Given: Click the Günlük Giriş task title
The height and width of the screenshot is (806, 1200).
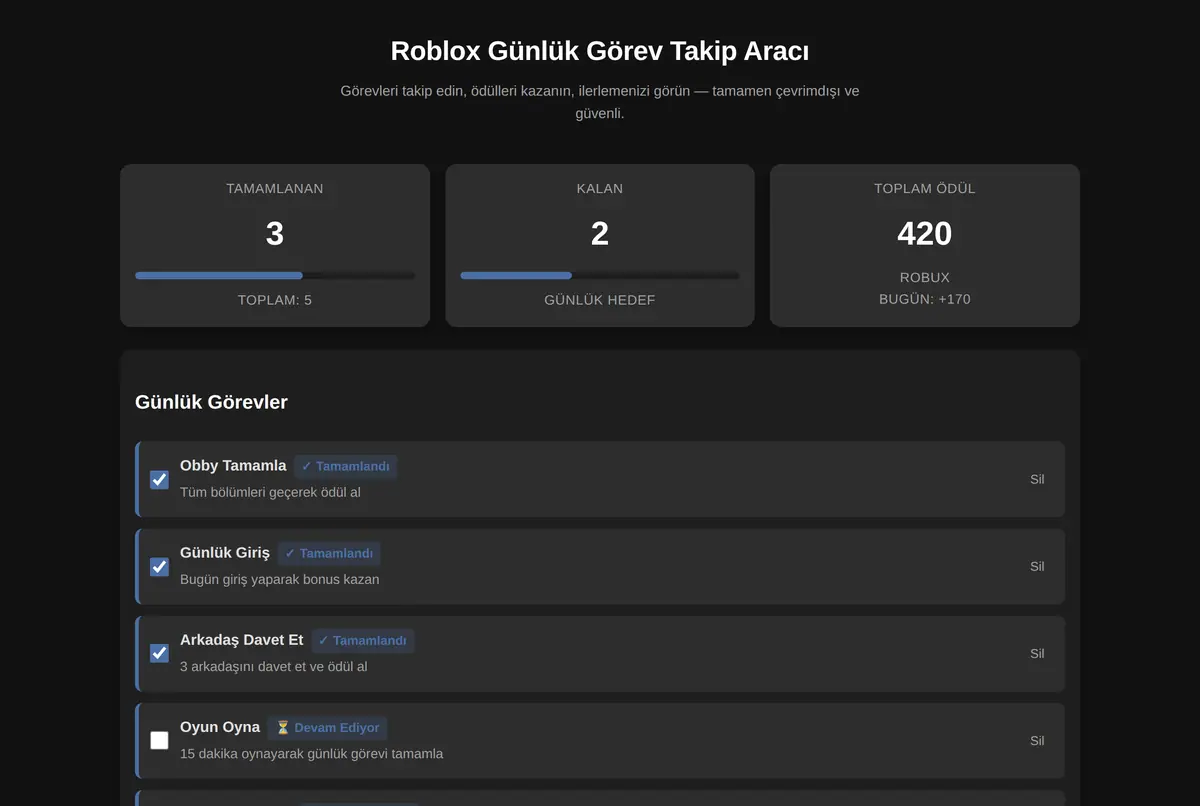Looking at the screenshot, I should pos(225,553).
